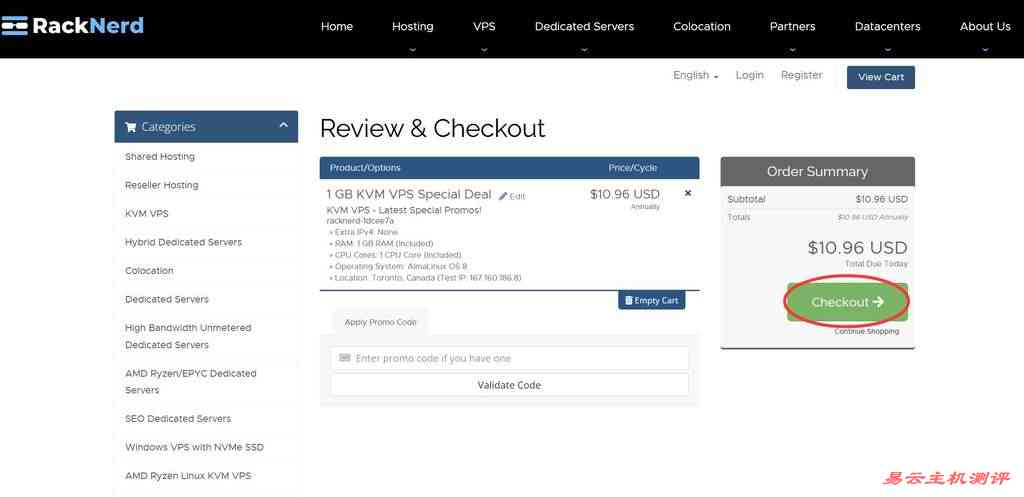
Task: Click the Login link
Action: 749,75
